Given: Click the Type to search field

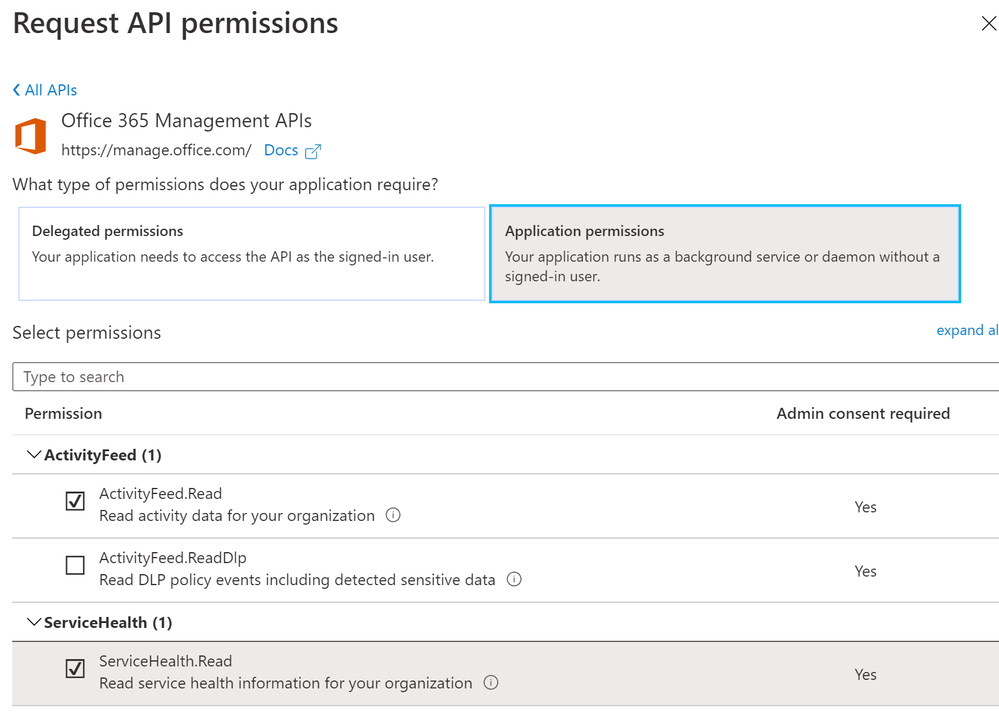Looking at the screenshot, I should [x=505, y=377].
